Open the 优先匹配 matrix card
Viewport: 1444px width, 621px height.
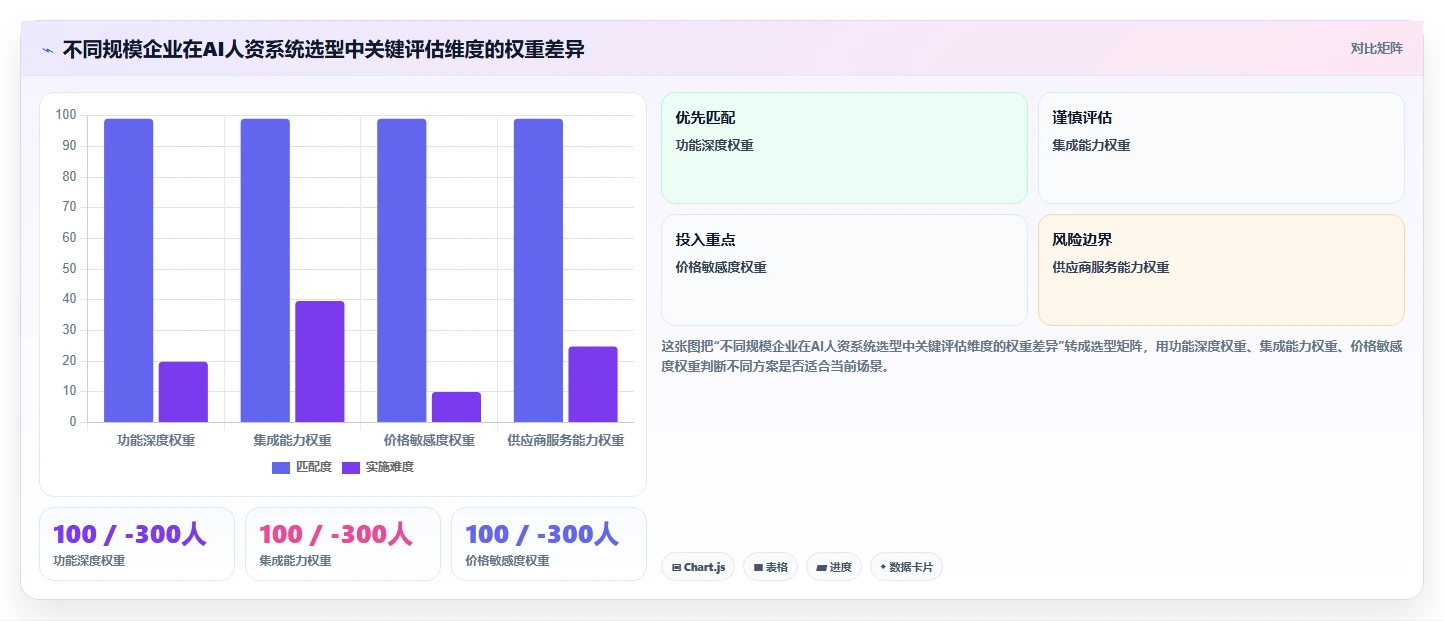844,148
